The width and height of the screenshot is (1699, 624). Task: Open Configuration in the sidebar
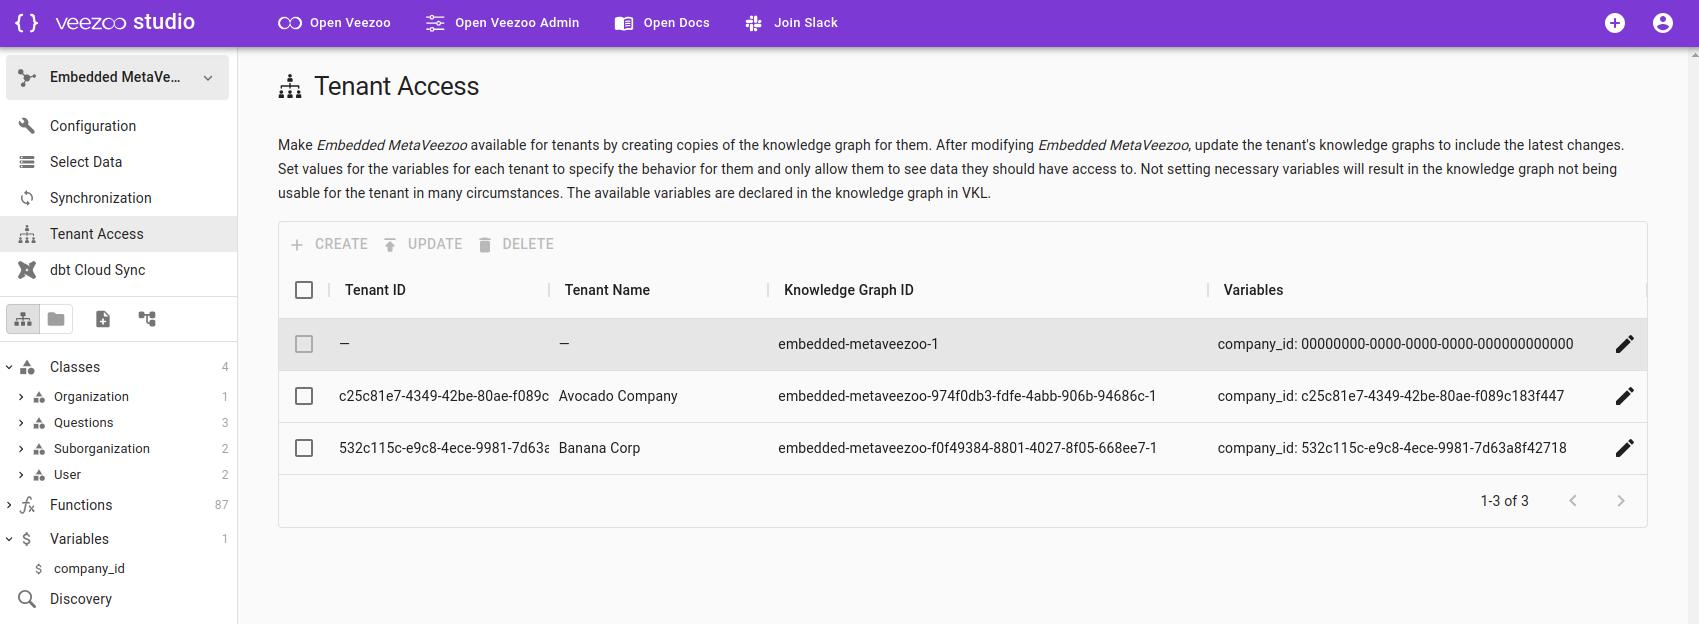118,126
